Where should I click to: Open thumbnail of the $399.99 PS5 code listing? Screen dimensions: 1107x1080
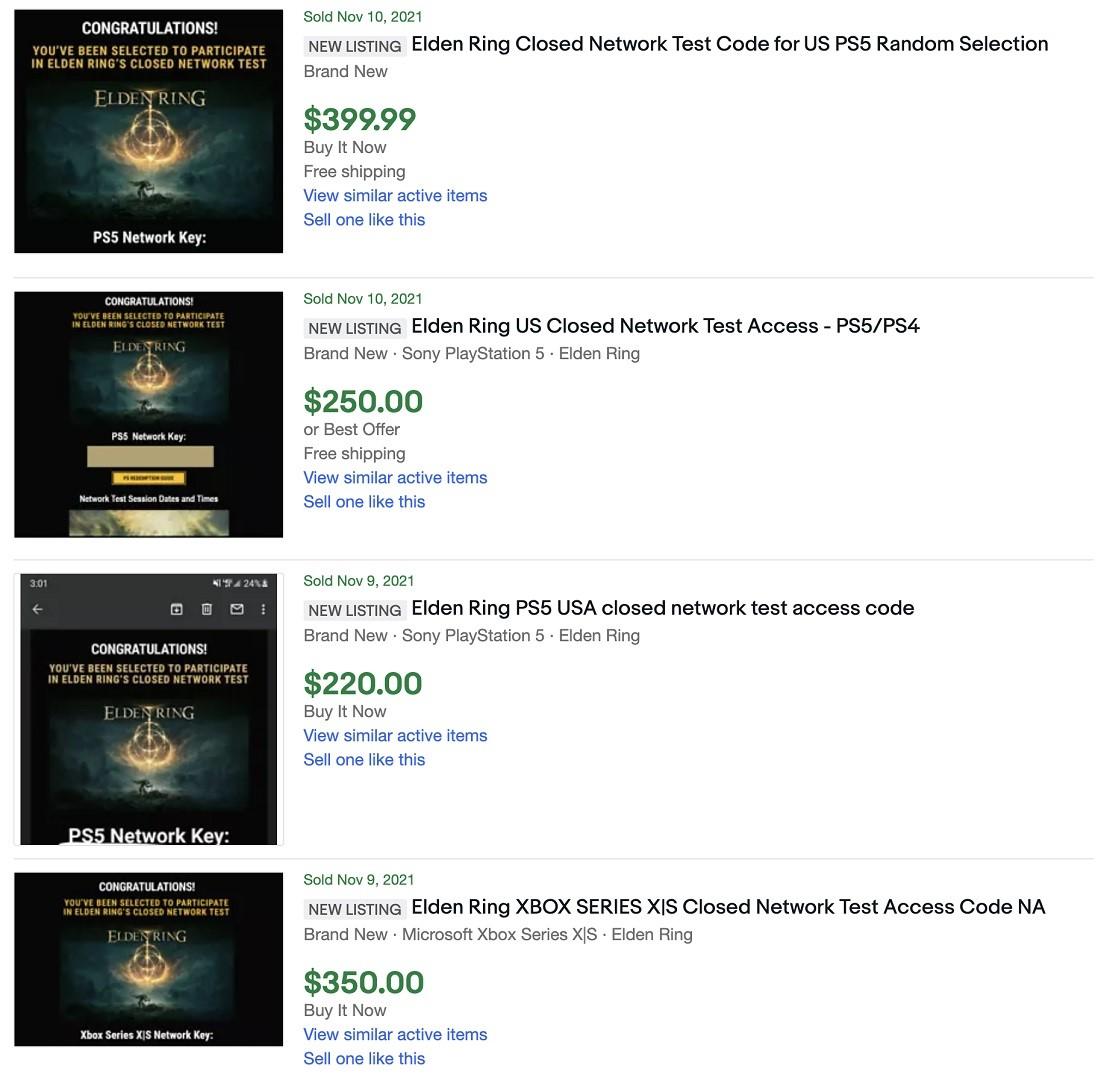click(x=148, y=131)
